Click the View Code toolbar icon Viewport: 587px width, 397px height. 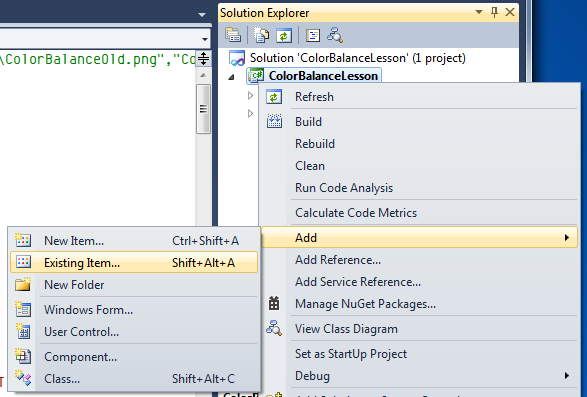(x=313, y=35)
